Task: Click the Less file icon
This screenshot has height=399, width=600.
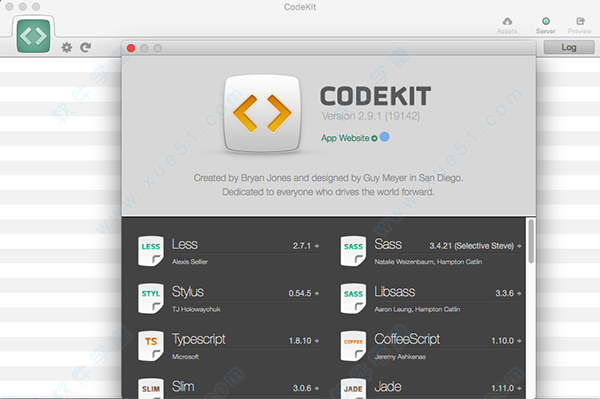Action: pyautogui.click(x=150, y=251)
